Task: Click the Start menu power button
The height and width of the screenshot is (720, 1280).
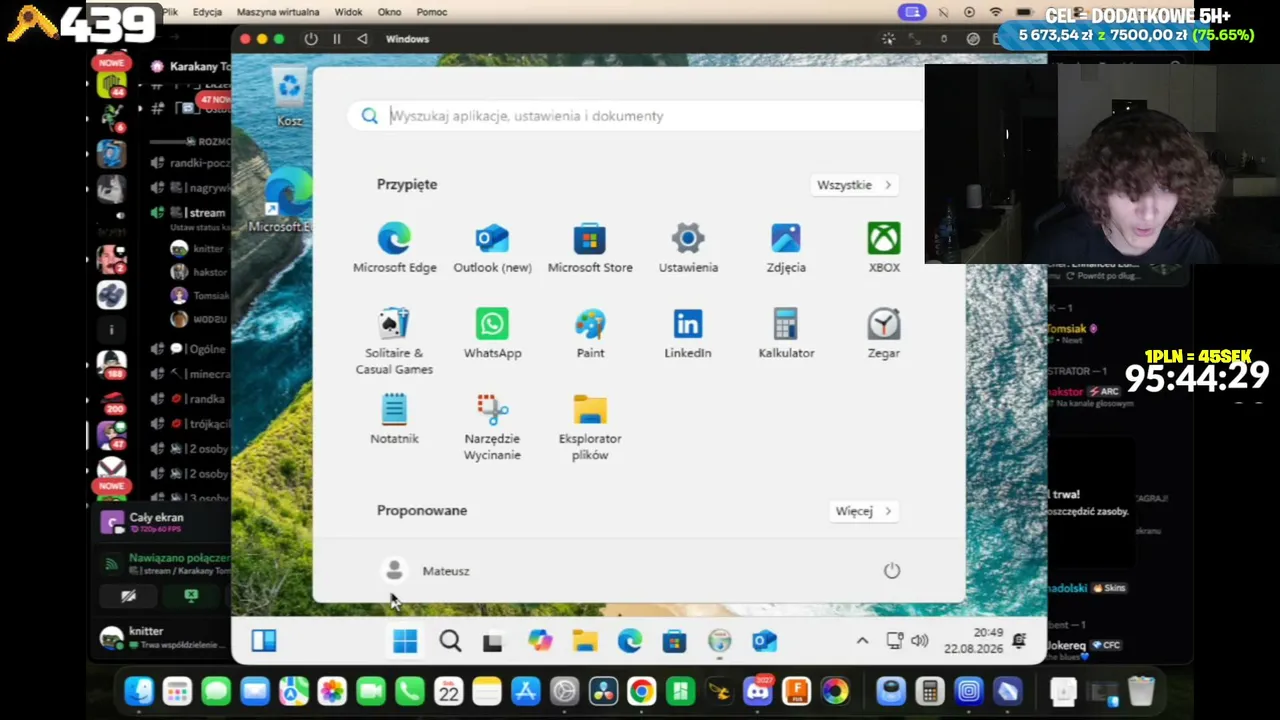Action: [x=892, y=571]
